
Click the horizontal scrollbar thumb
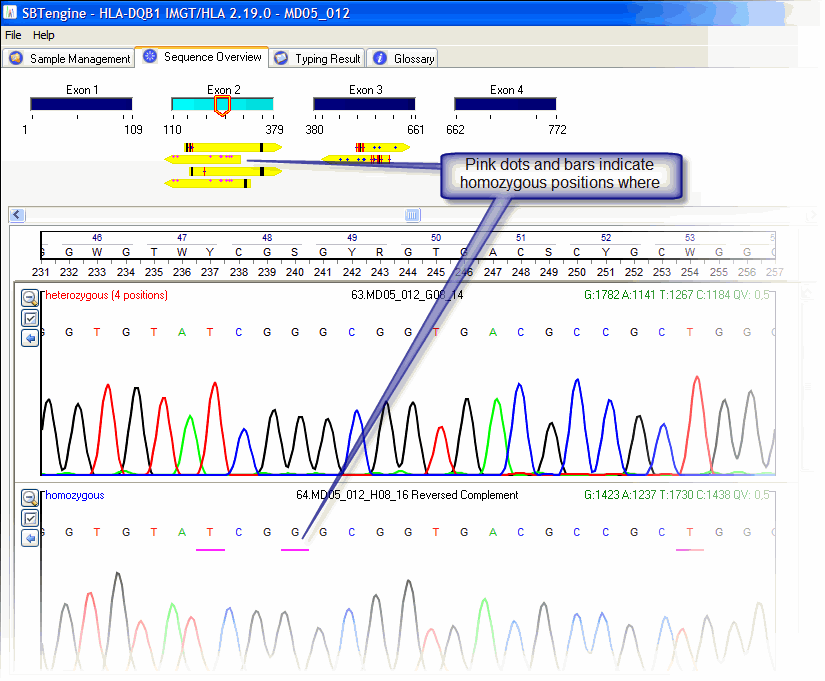pos(412,215)
